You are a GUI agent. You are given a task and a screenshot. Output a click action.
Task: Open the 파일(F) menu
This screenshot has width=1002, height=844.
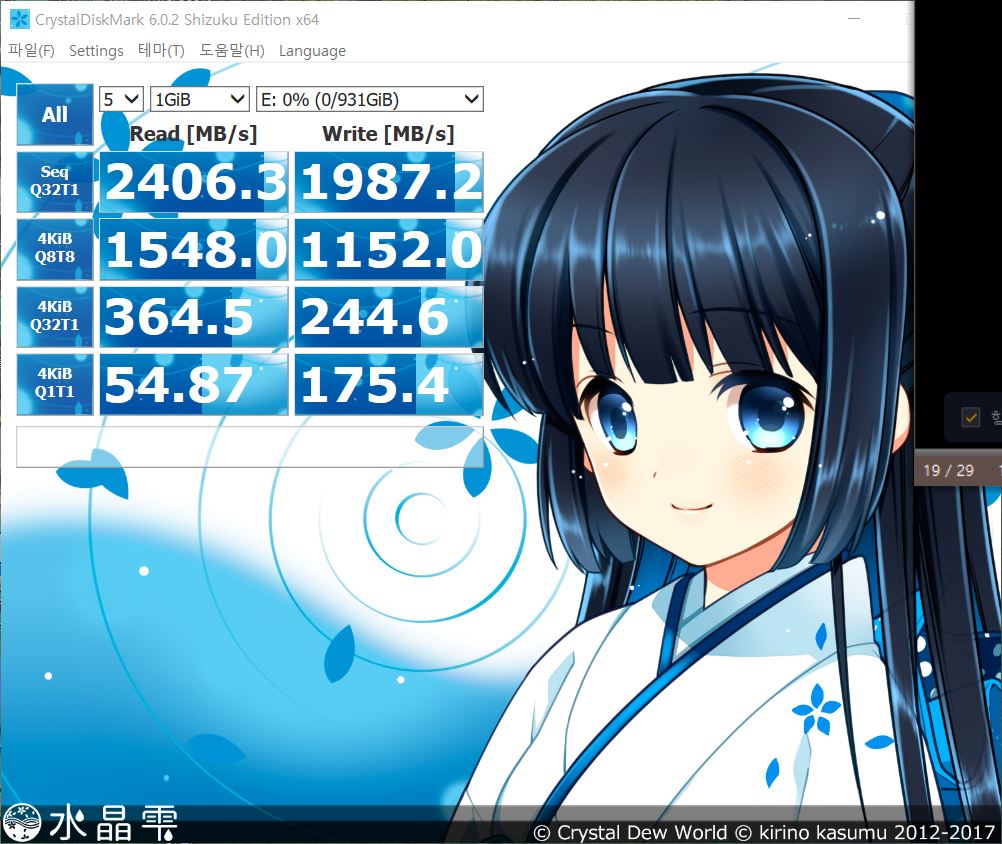pyautogui.click(x=31, y=50)
